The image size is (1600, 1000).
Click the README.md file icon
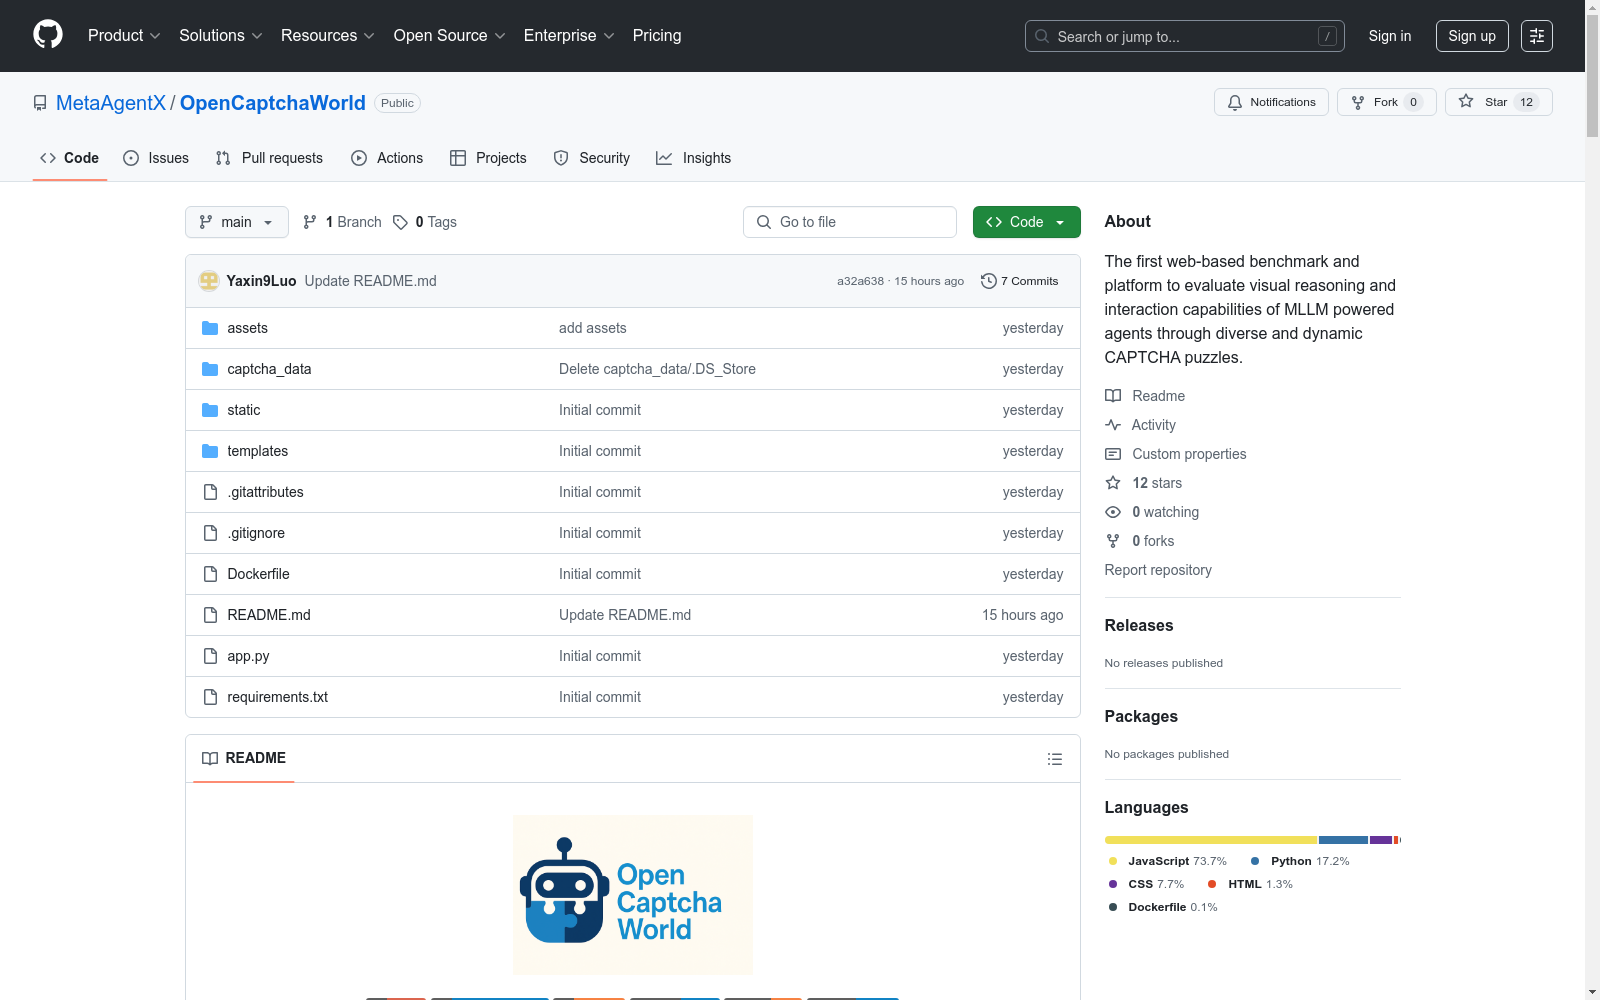[210, 615]
